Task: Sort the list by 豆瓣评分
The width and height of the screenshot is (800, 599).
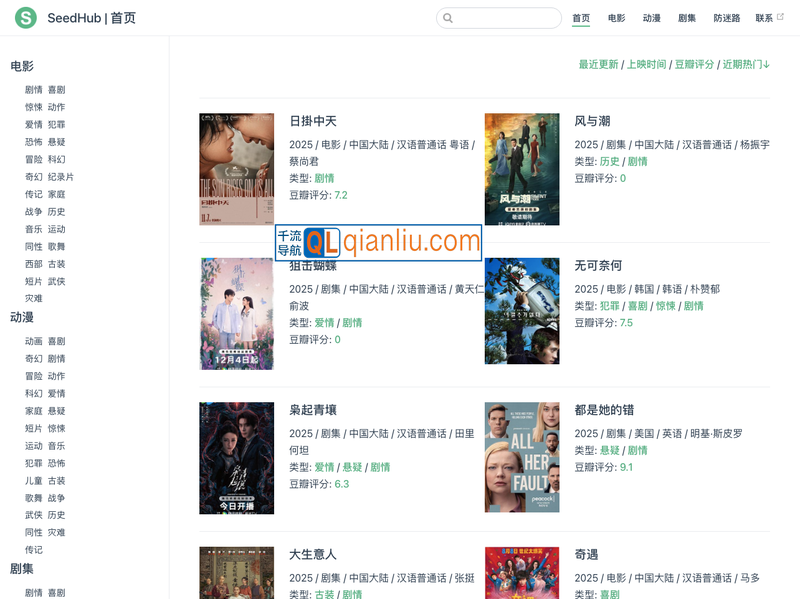Action: point(694,64)
